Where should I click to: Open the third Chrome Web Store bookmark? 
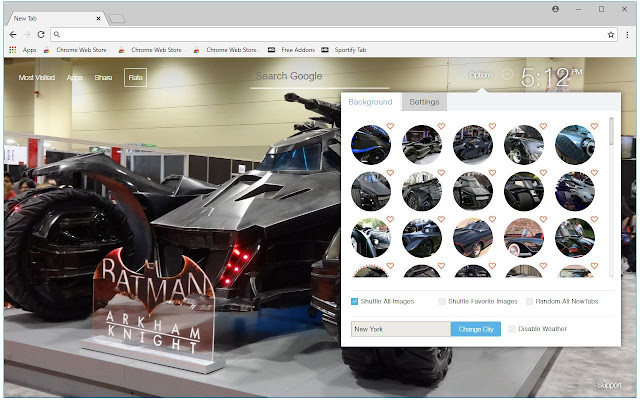coord(226,50)
